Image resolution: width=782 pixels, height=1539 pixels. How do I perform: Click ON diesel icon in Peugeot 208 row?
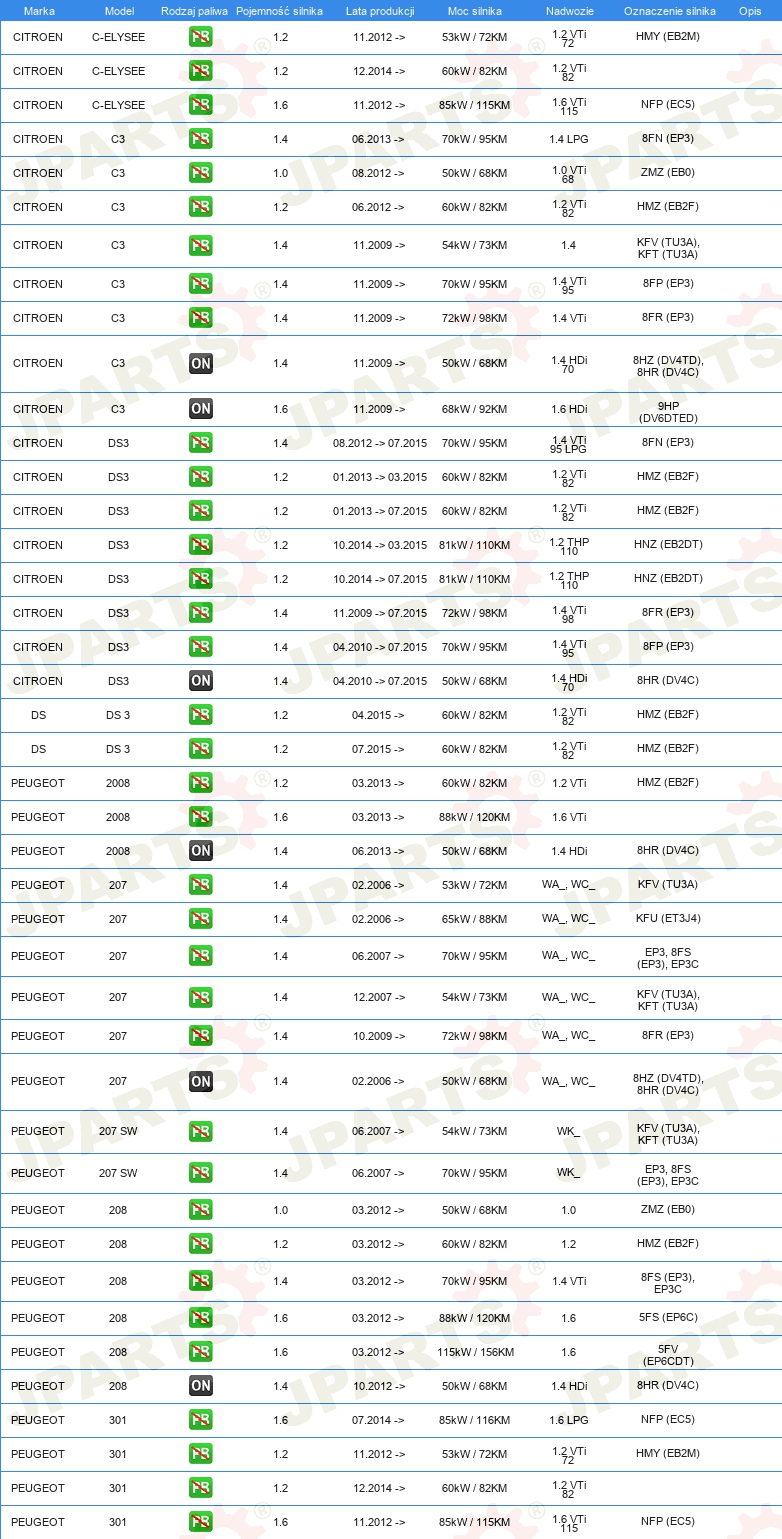(x=200, y=1386)
